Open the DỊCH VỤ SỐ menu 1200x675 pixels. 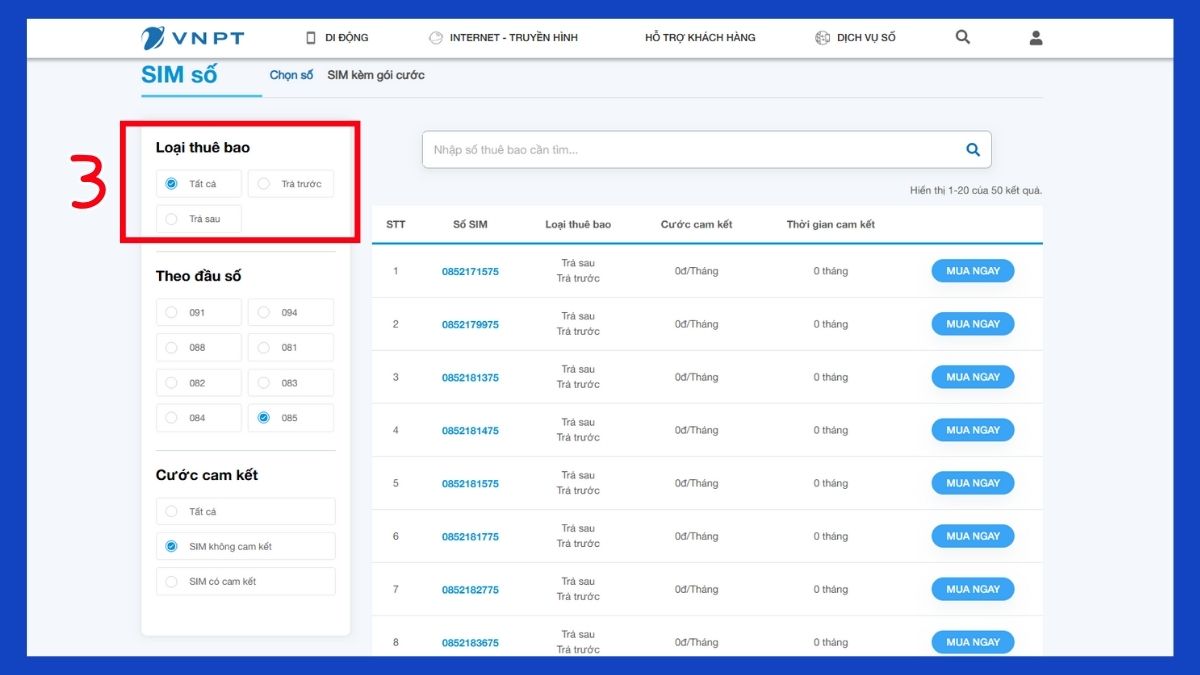click(866, 38)
